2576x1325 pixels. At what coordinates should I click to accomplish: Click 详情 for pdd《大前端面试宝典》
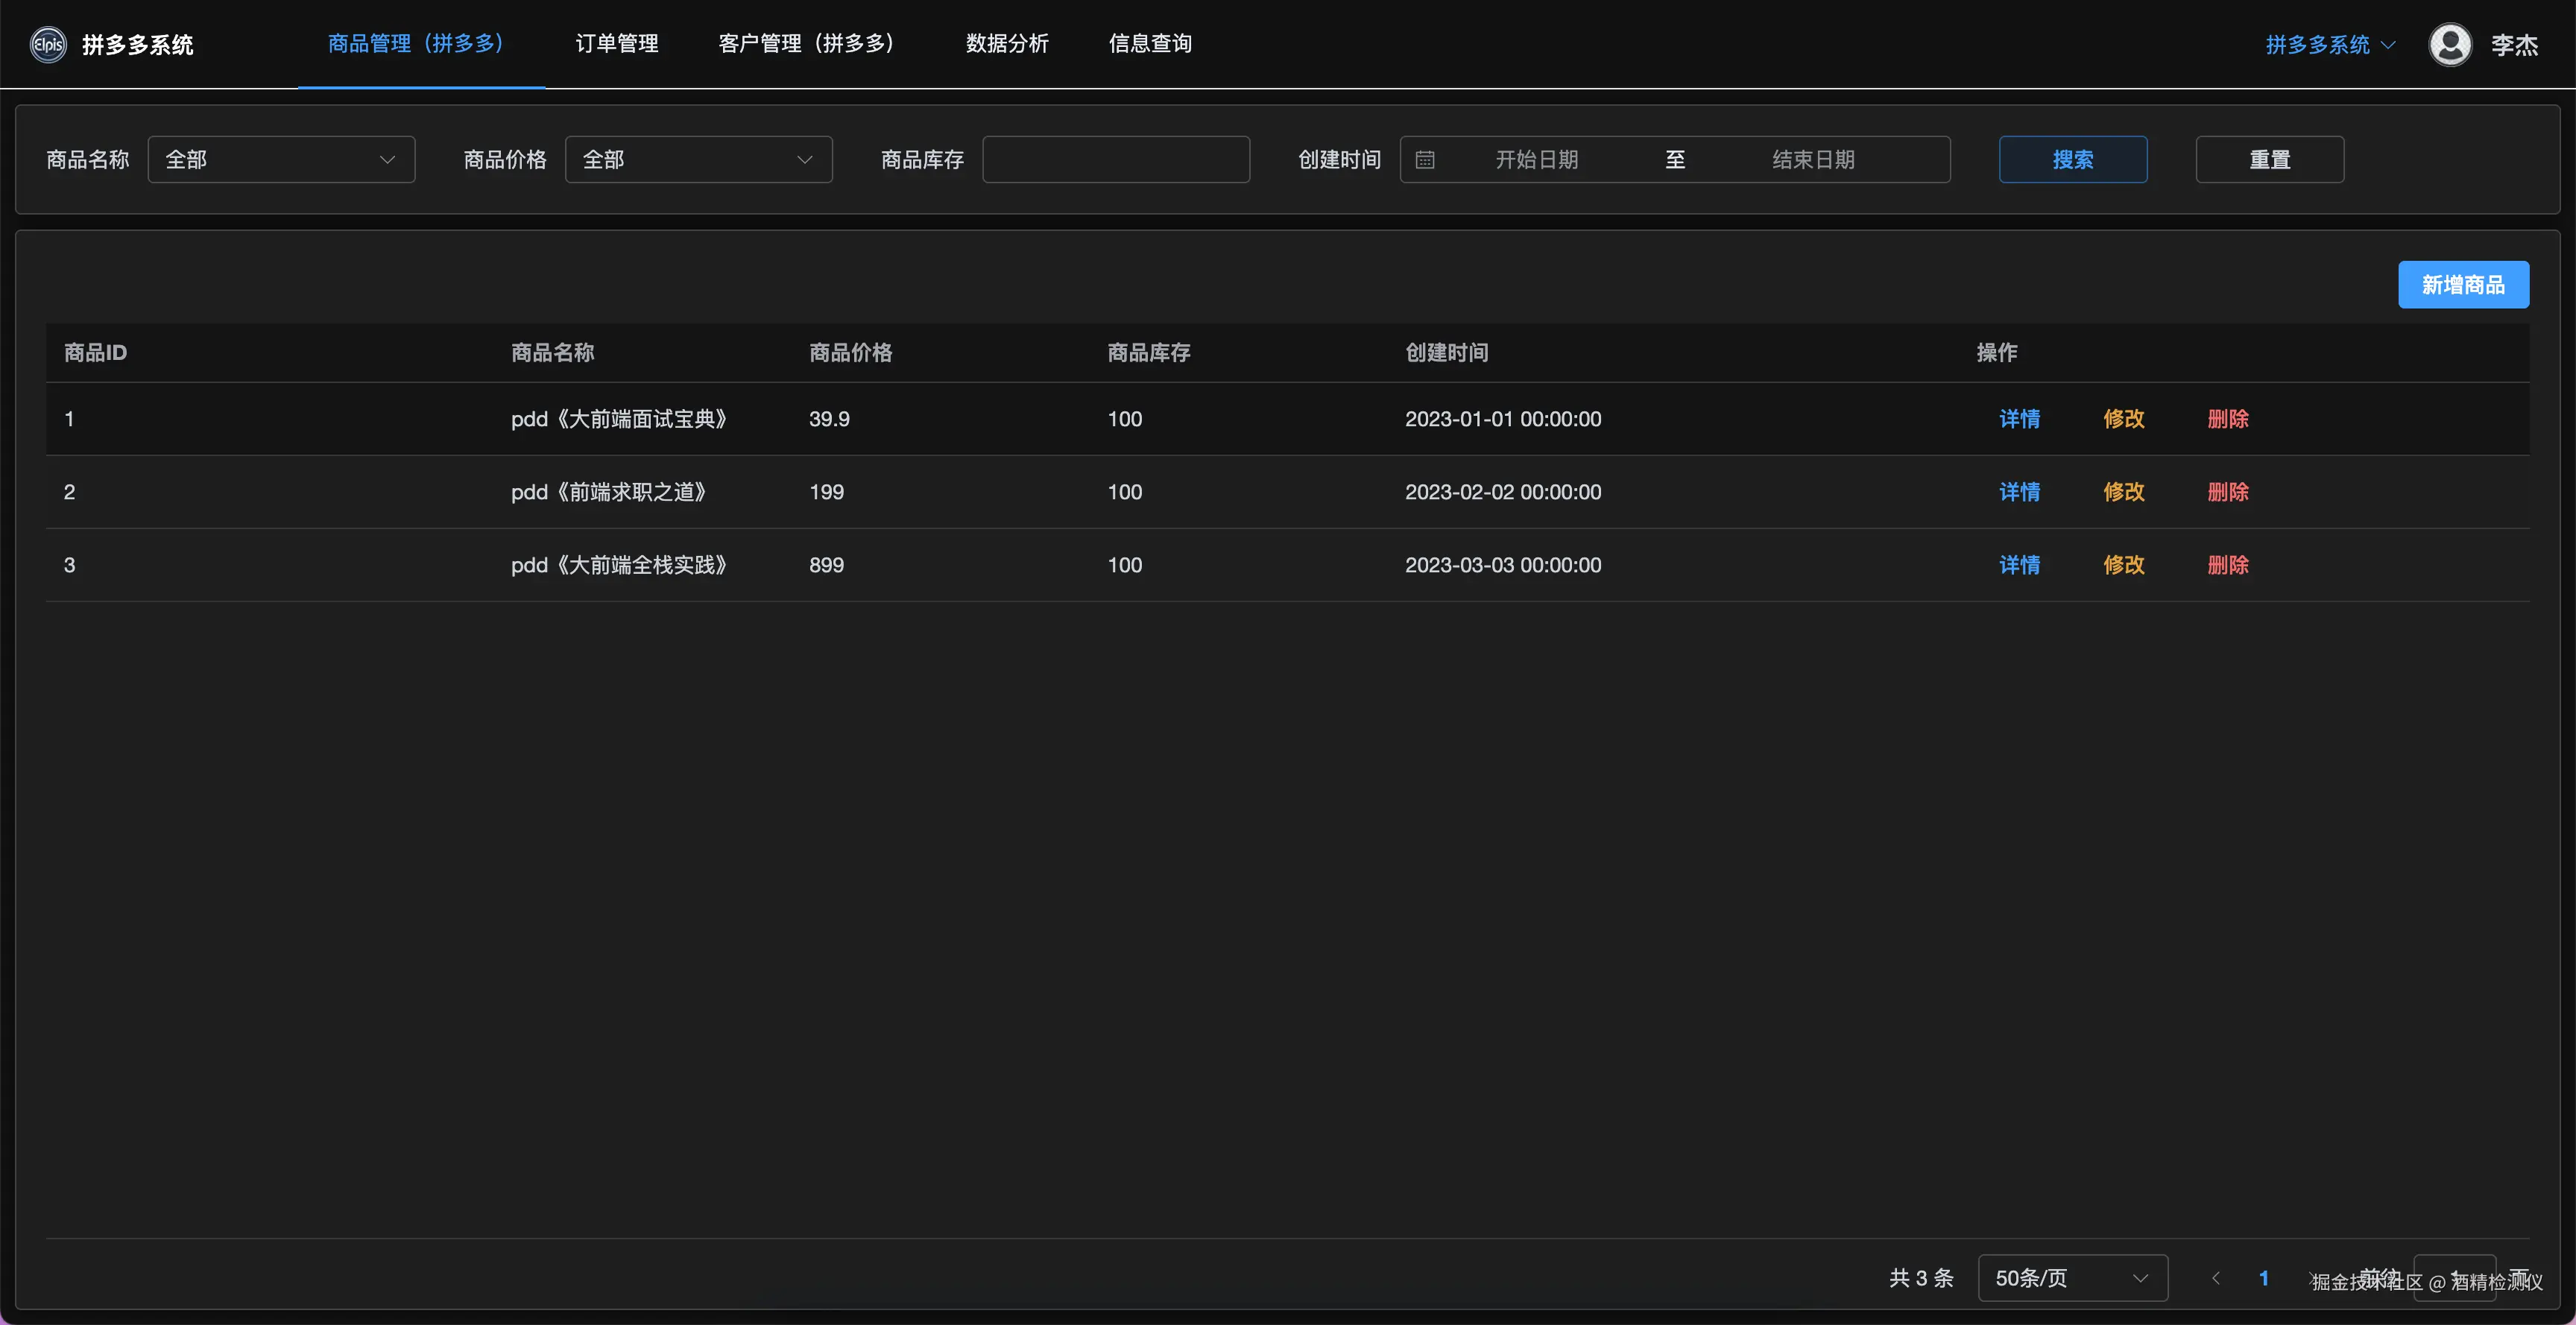point(2019,419)
